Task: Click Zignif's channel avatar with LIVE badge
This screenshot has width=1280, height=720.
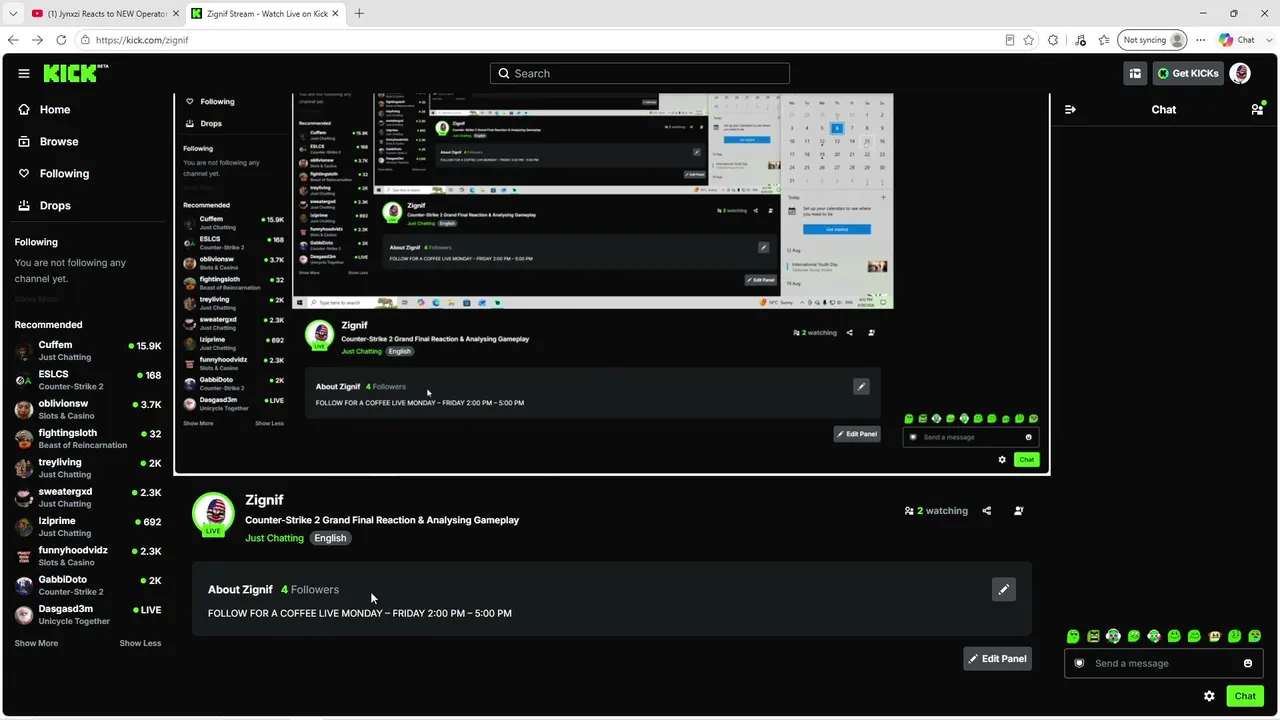Action: 213,514
